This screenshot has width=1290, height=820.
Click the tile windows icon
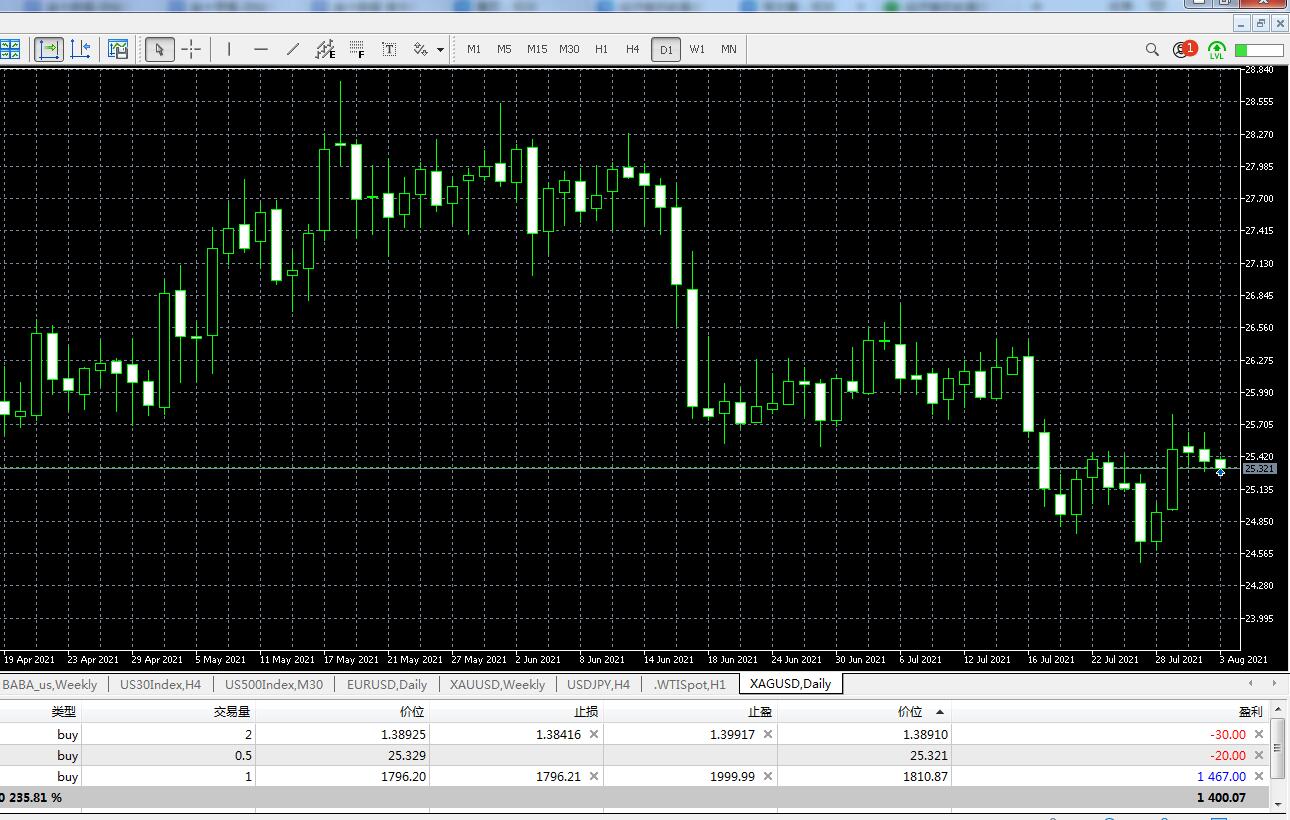coord(10,49)
